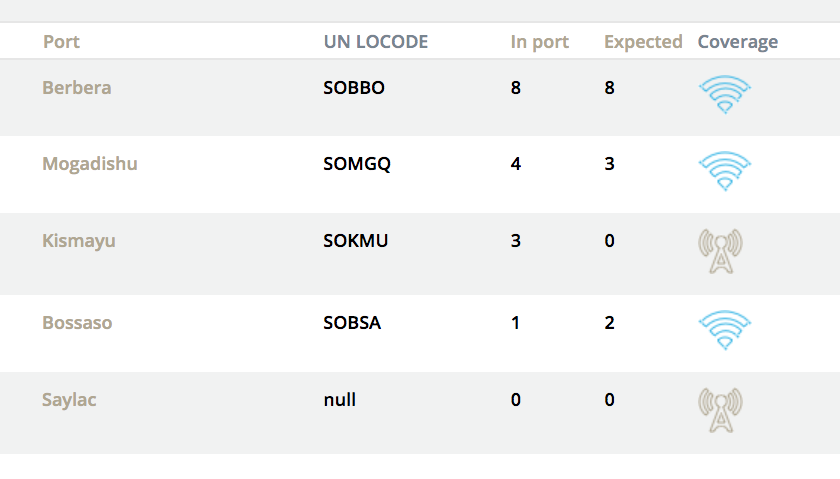The image size is (840, 479).
Task: Select the SOKMU locode cell
Action: pyautogui.click(x=355, y=241)
